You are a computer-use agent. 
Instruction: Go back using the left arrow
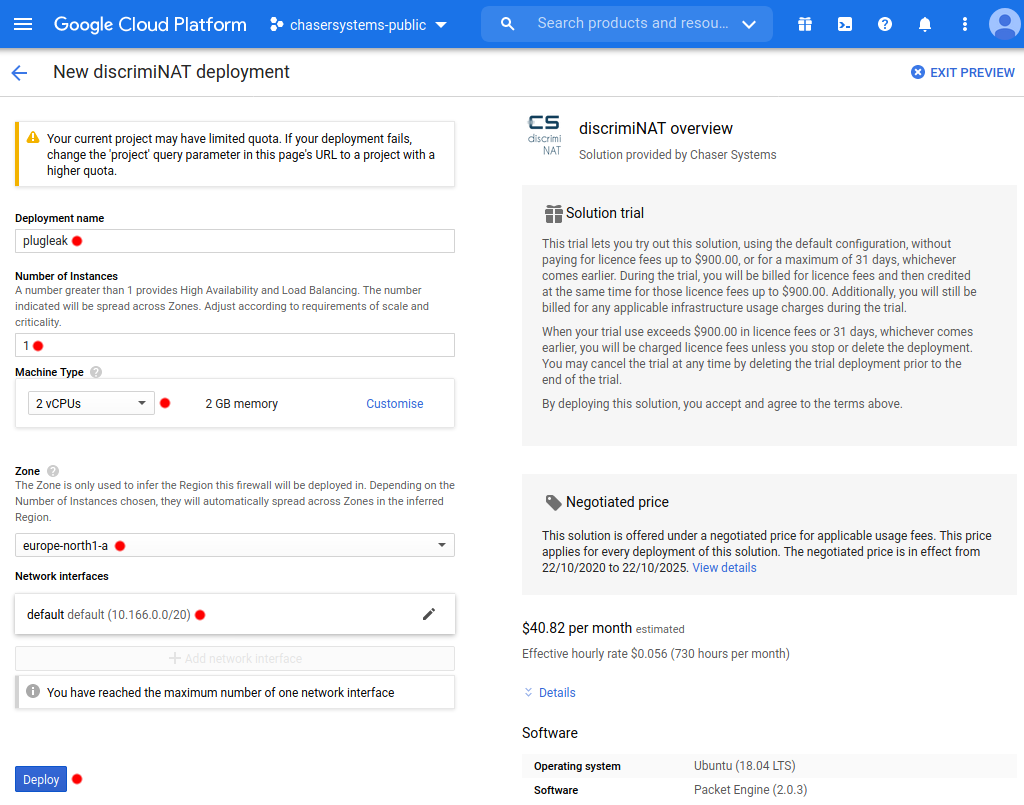[19, 72]
